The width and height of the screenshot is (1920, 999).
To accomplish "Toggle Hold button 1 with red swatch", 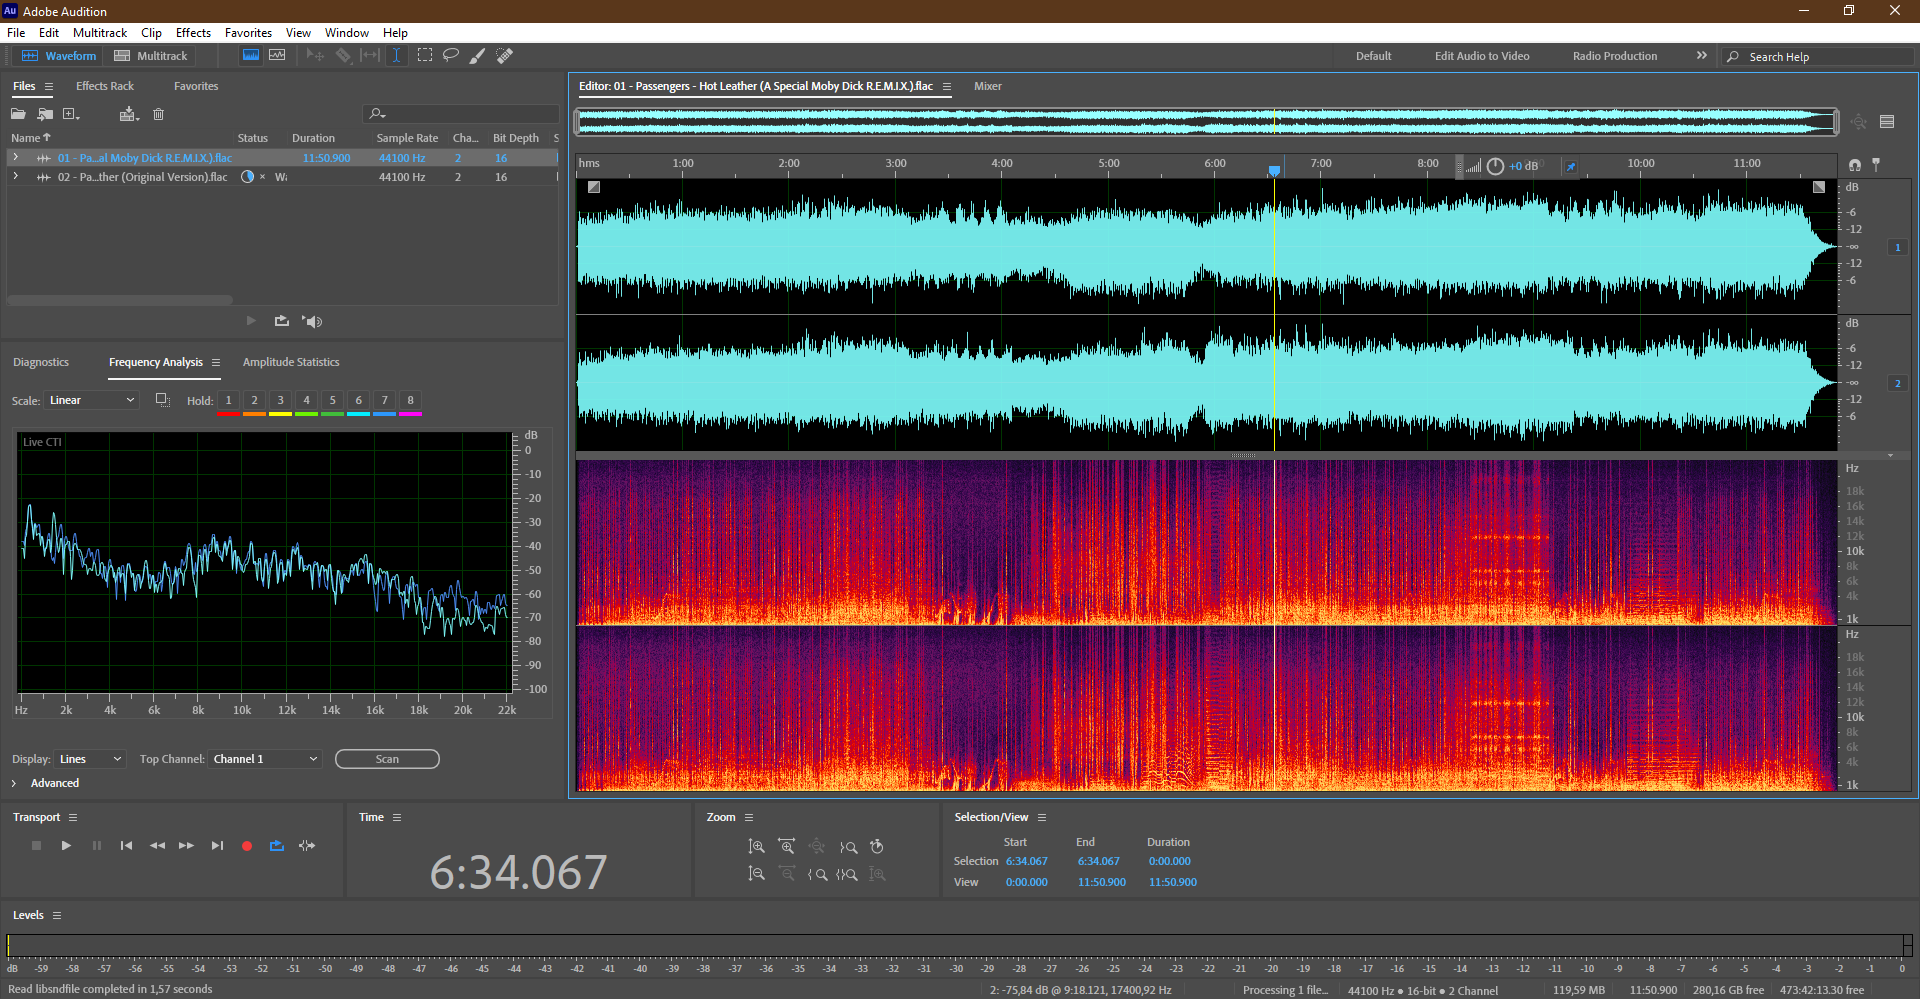I will 228,401.
